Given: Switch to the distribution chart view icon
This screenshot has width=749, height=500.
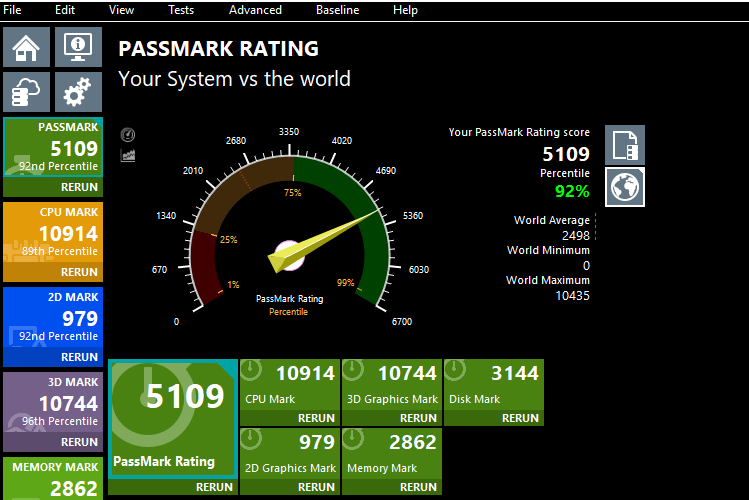Looking at the screenshot, I should point(128,156).
